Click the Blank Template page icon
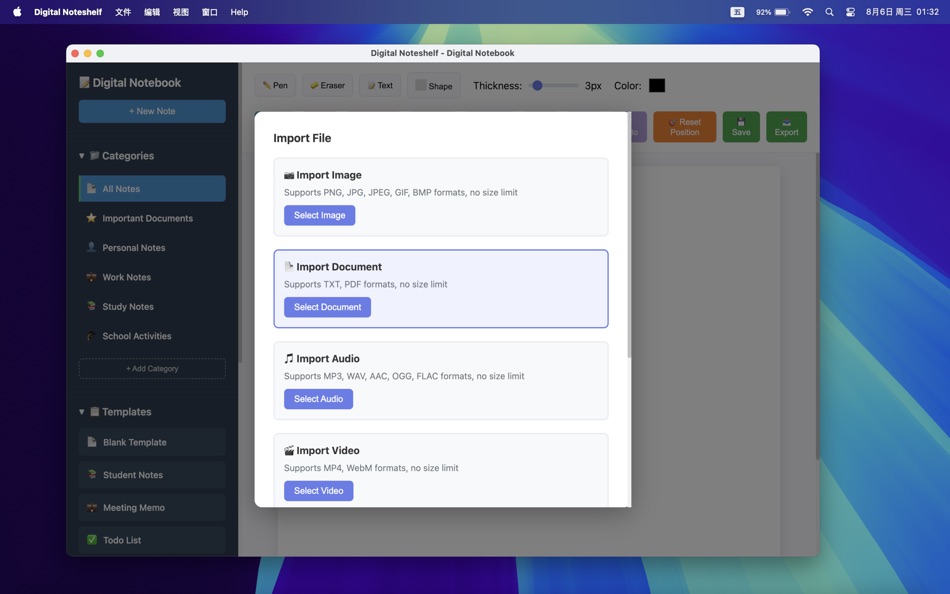This screenshot has height=594, width=950. click(x=91, y=442)
